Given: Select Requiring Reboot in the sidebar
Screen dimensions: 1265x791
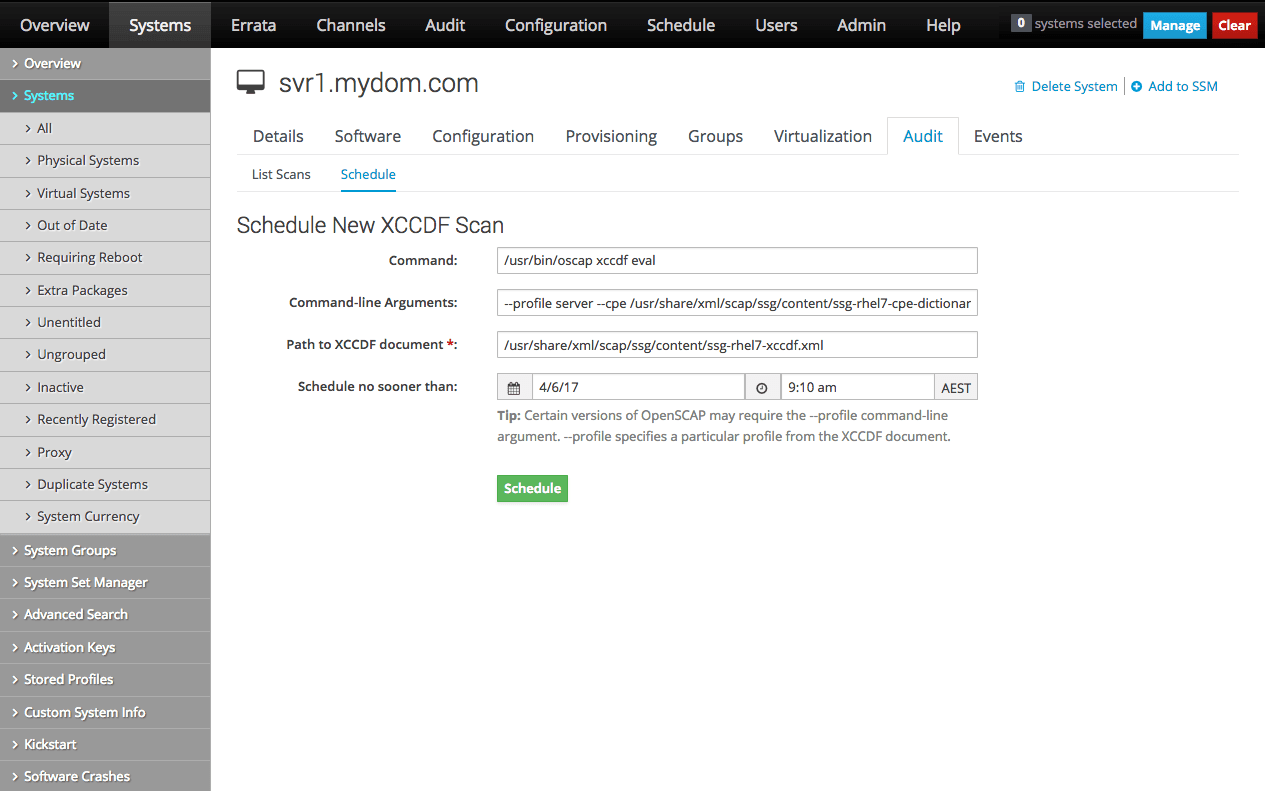Looking at the screenshot, I should point(105,257).
